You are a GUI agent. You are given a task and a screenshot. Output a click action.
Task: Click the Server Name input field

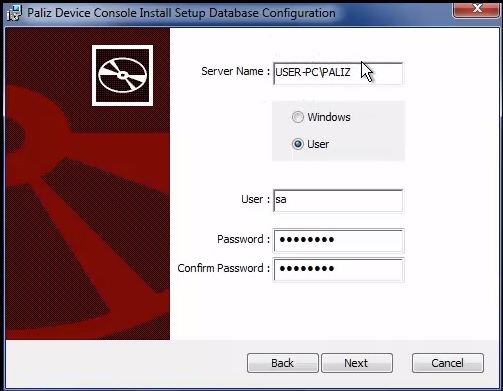[x=338, y=74]
